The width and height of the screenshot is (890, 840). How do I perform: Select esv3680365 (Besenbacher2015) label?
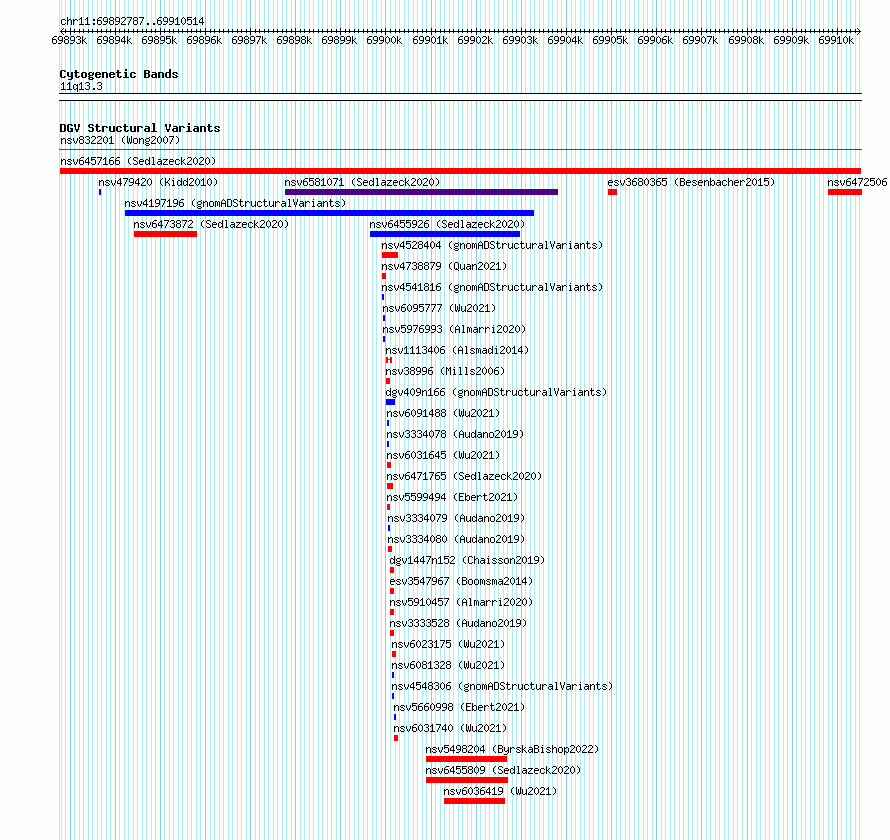[691, 182]
